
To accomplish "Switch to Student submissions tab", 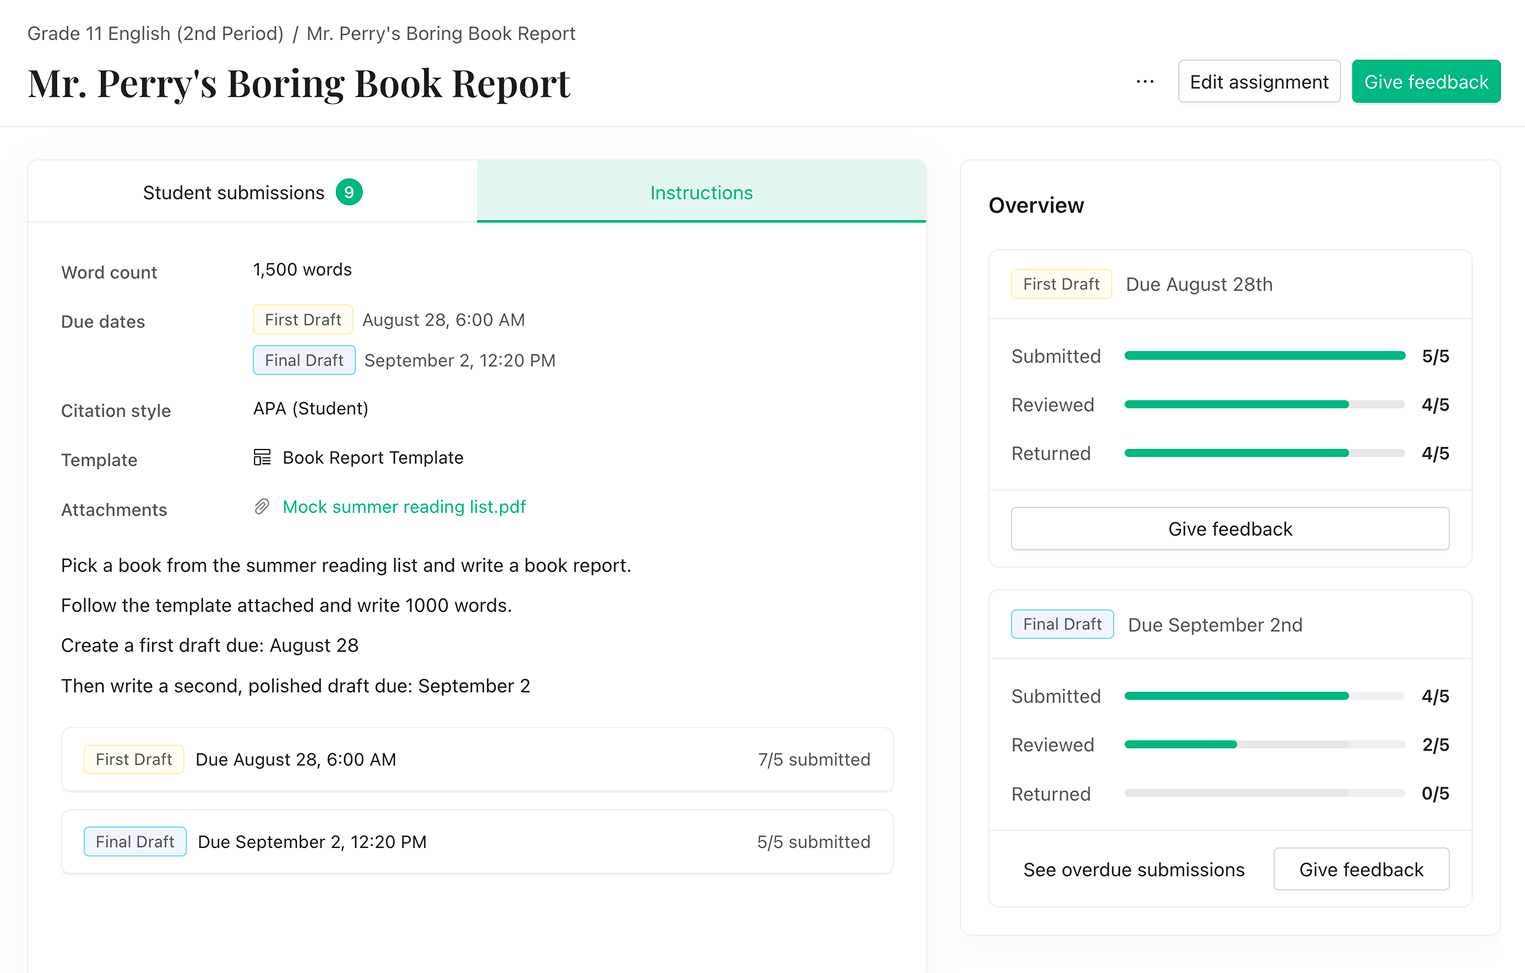I will click(252, 192).
